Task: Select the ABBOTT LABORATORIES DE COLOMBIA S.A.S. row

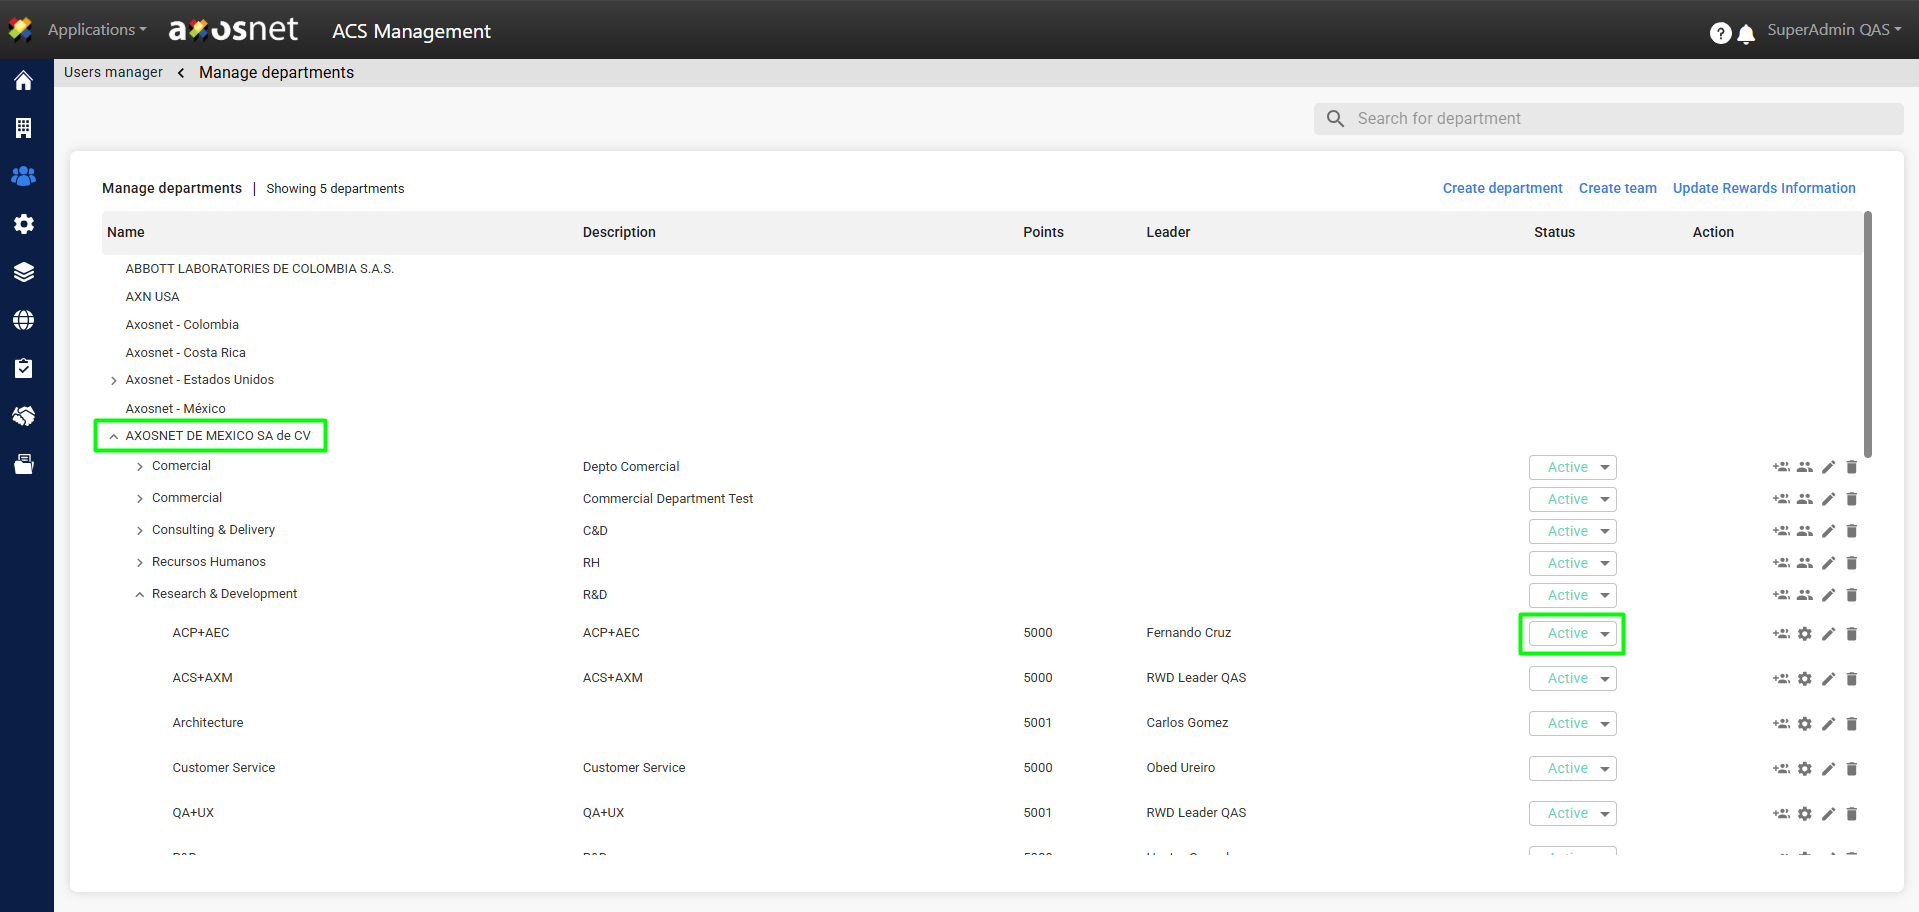Action: [260, 269]
